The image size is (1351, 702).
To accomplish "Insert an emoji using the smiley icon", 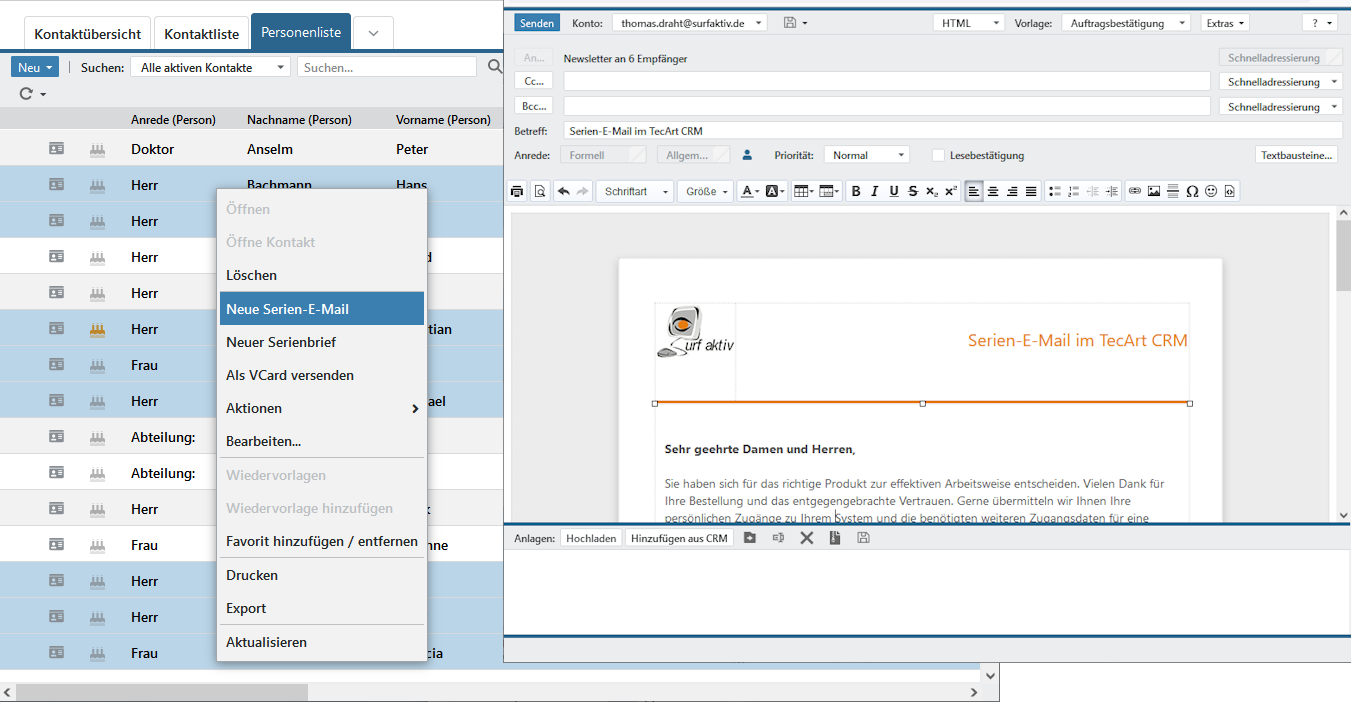I will pos(1211,191).
